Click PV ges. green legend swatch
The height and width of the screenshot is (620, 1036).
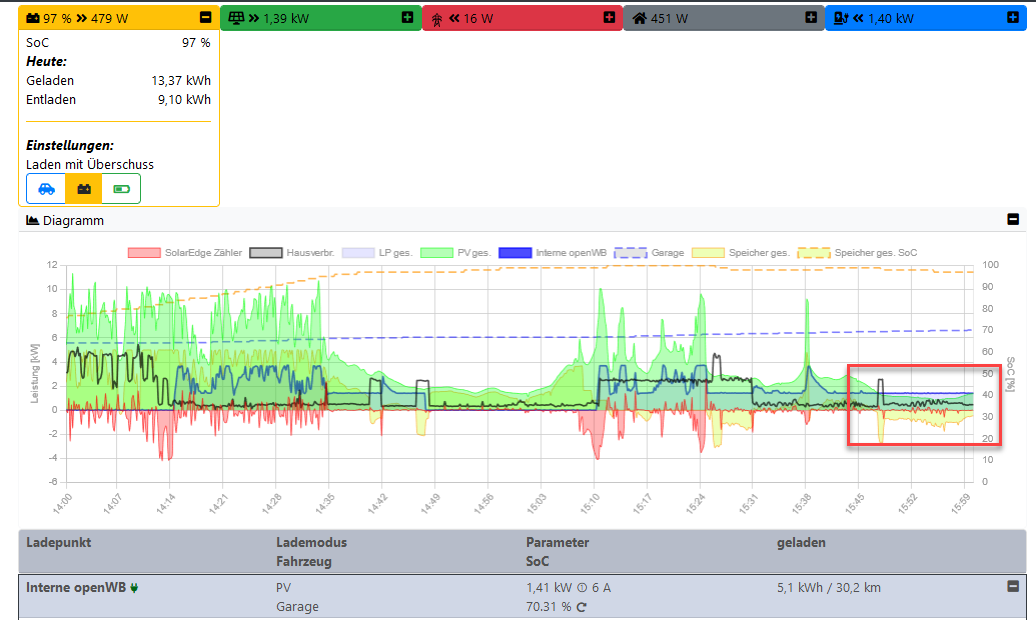click(436, 253)
